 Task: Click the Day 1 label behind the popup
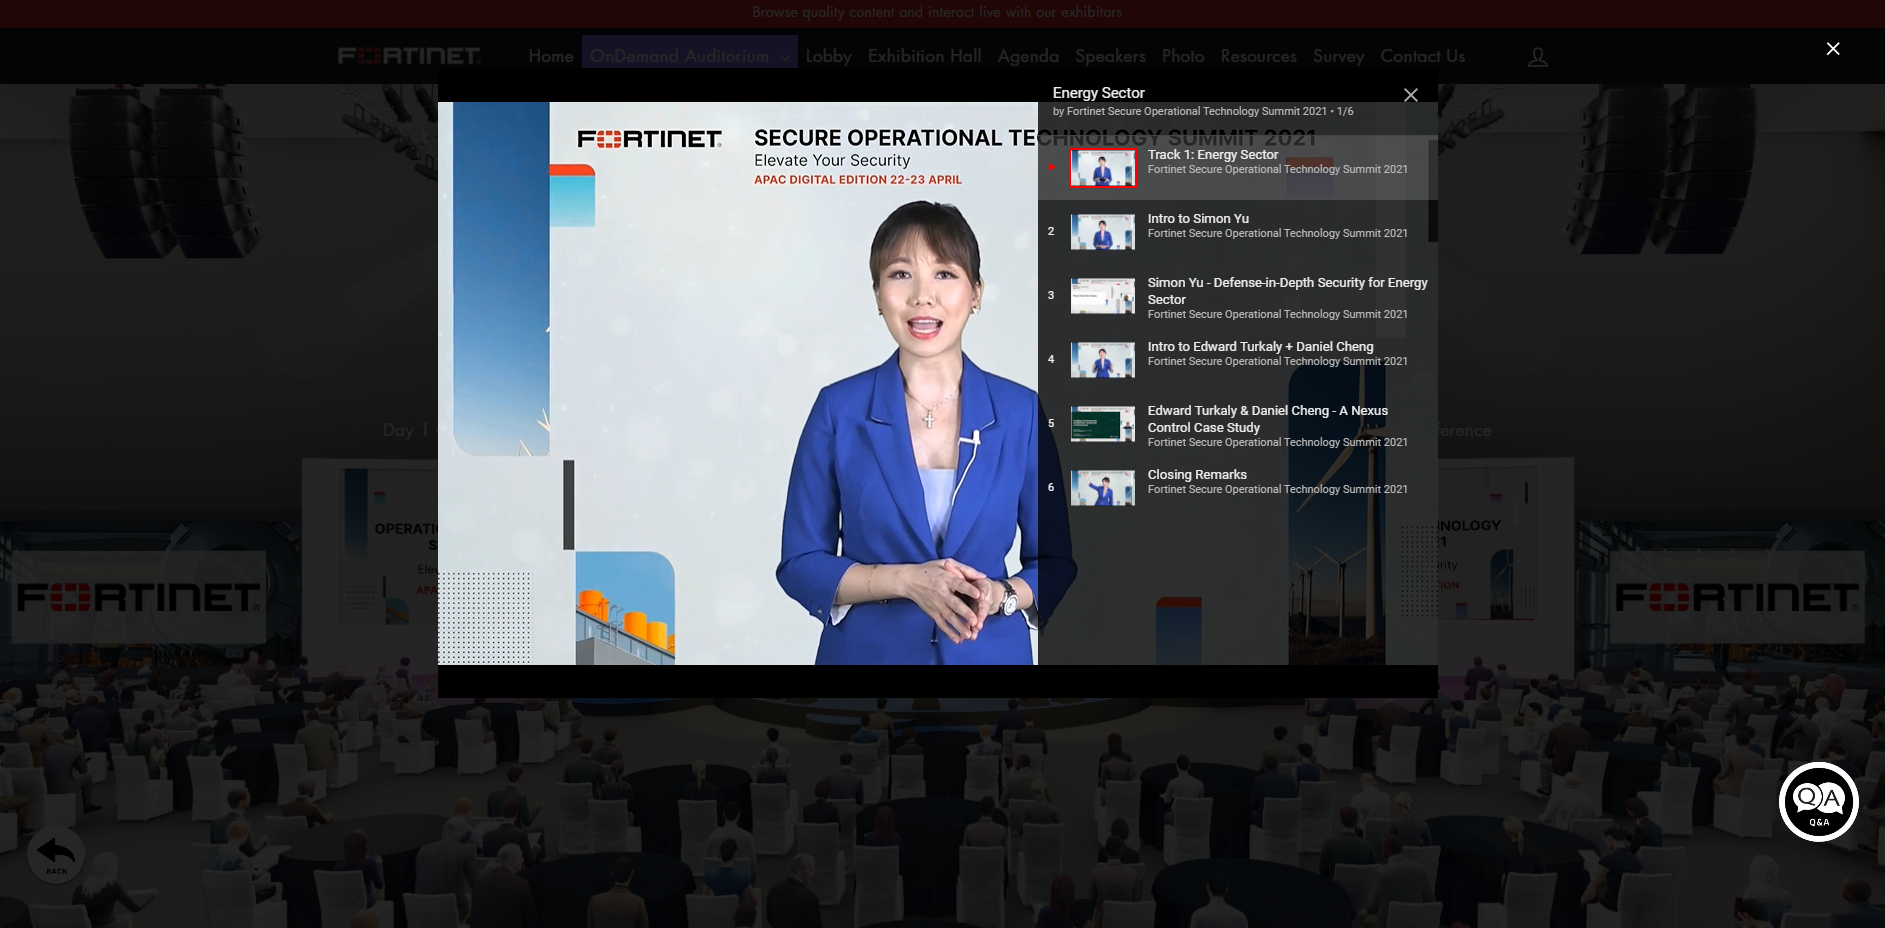pos(405,430)
